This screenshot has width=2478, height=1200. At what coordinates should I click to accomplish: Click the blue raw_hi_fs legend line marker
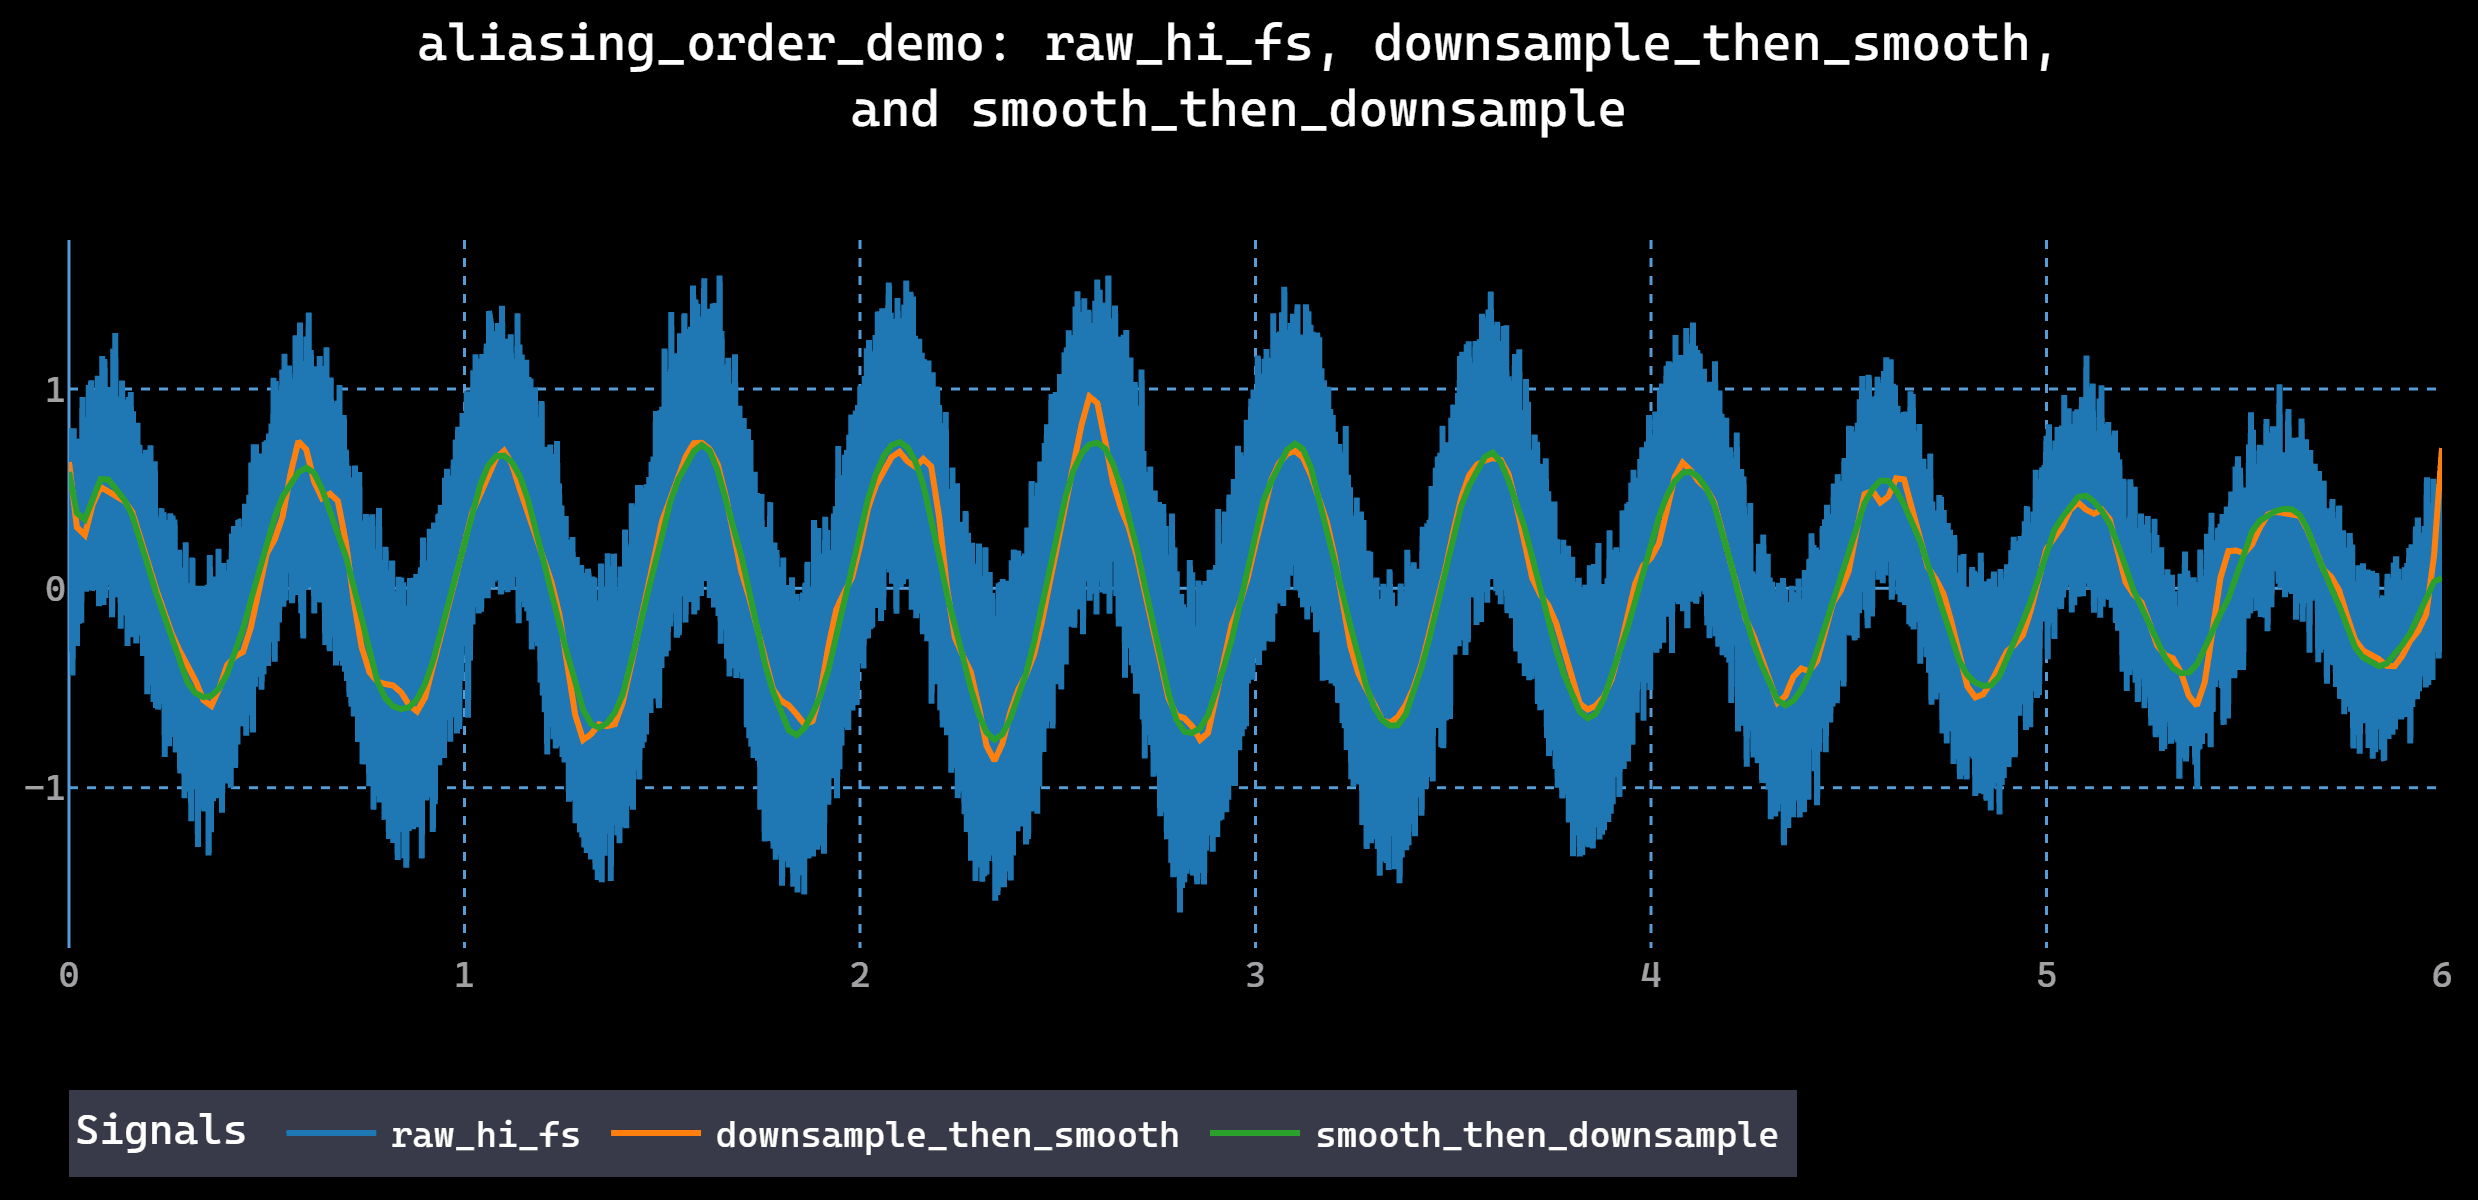pos(330,1134)
